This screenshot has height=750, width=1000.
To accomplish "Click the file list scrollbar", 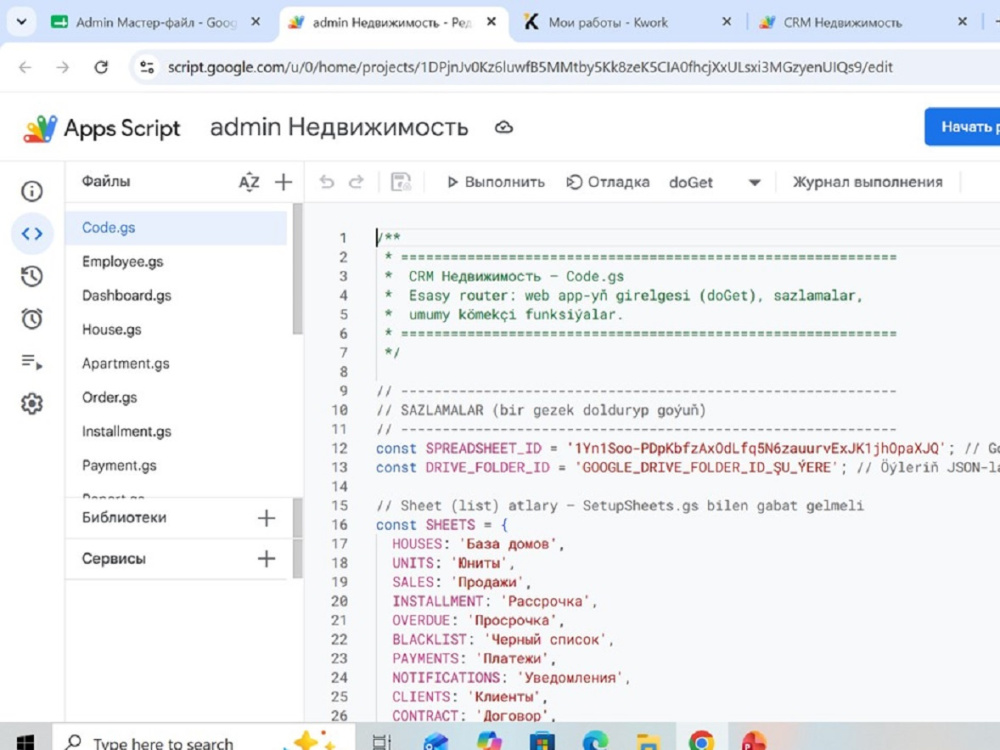I will 297,269.
